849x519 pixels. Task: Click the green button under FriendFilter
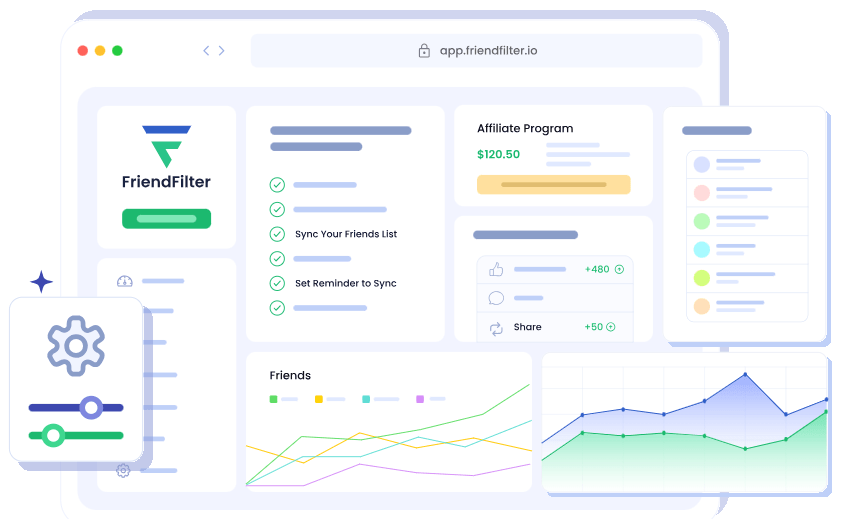[166, 219]
